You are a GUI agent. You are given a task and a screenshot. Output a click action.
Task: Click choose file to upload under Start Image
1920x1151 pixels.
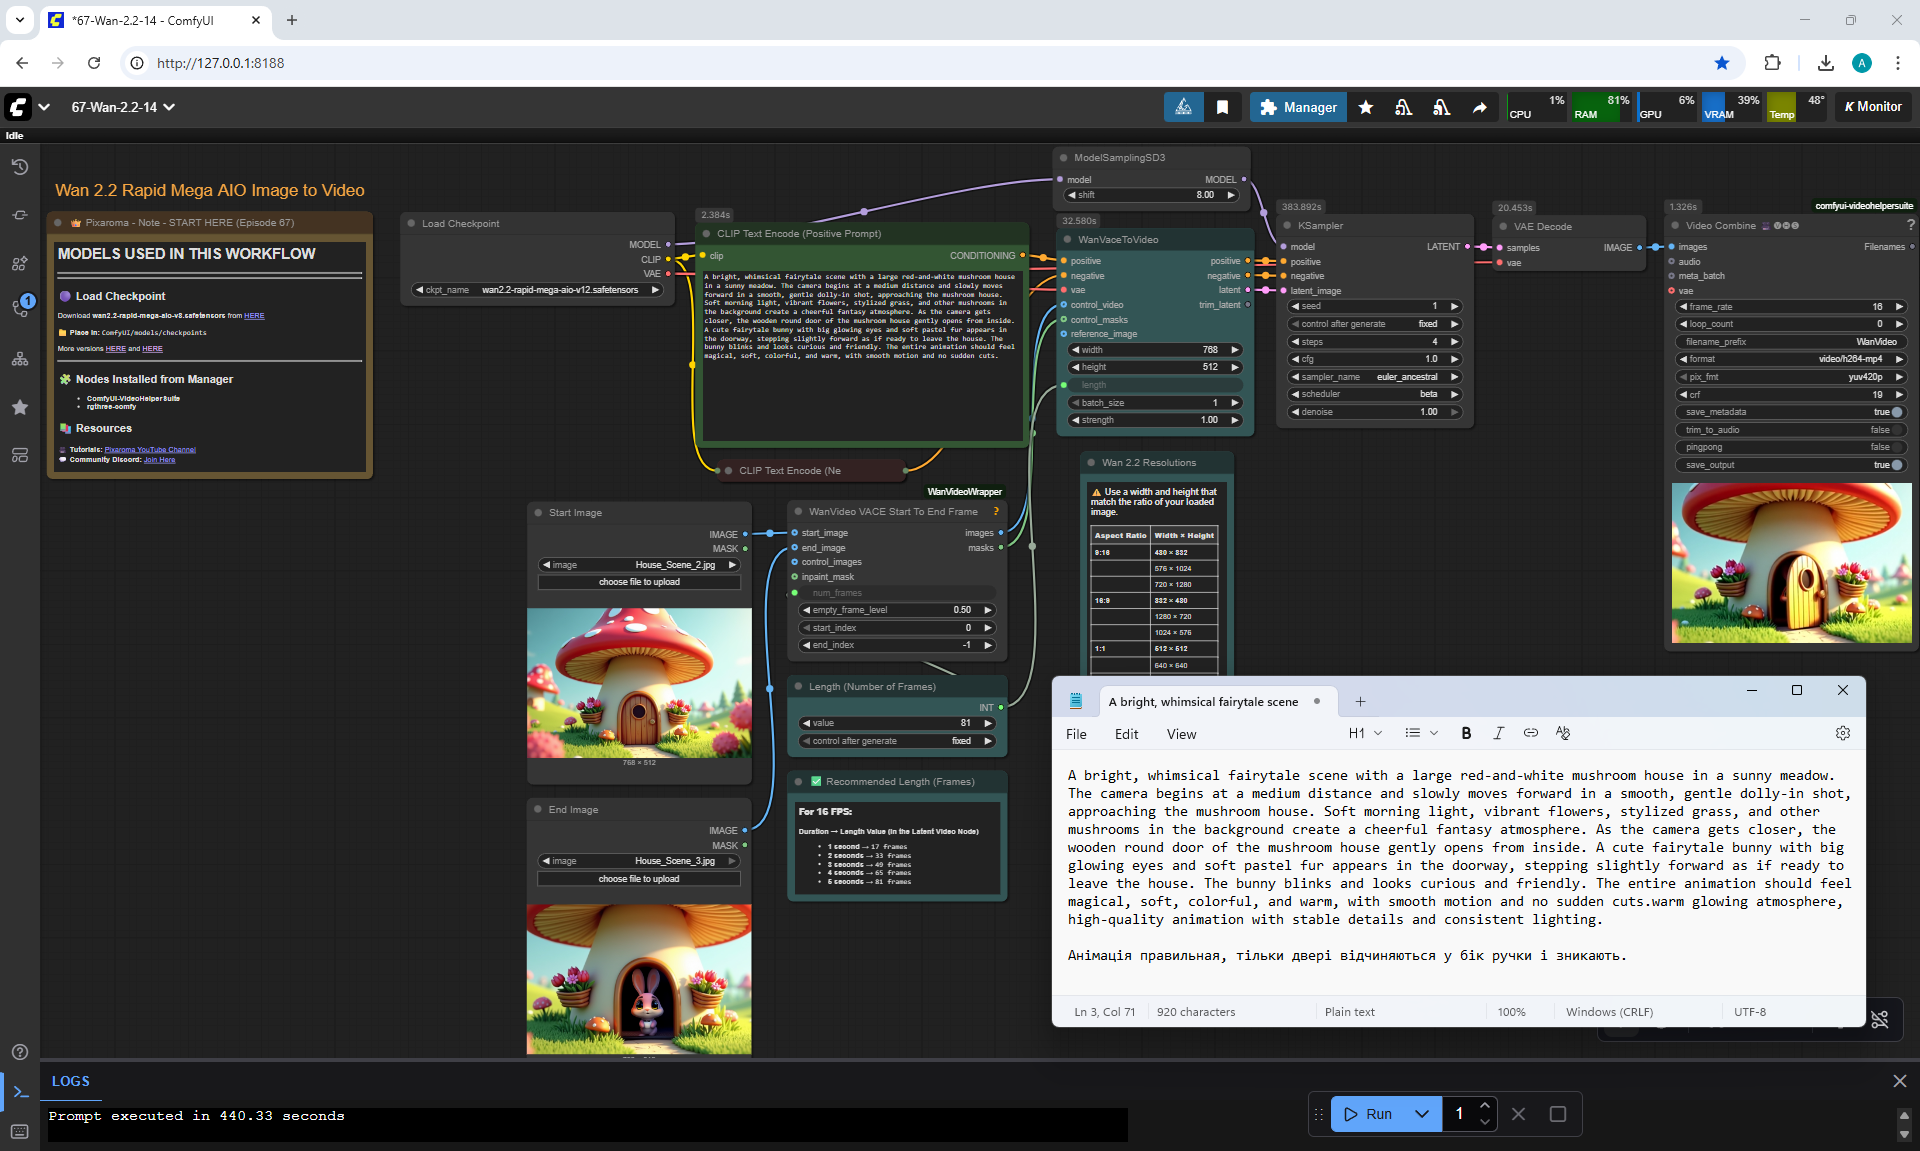(x=639, y=582)
